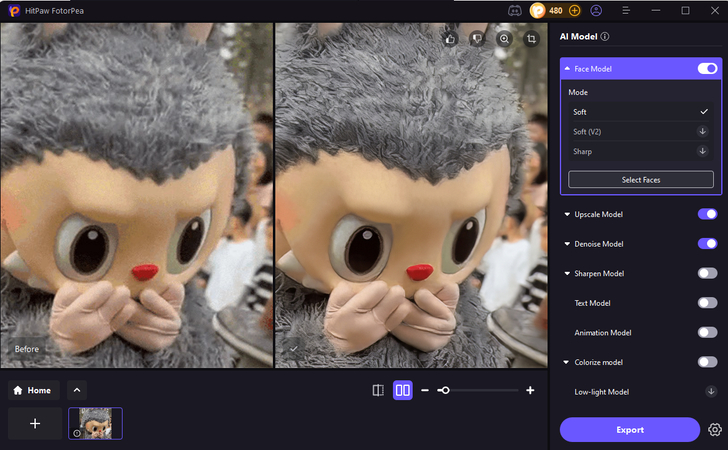728x450 pixels.
Task: Click the Text Model label
Action: click(x=592, y=303)
